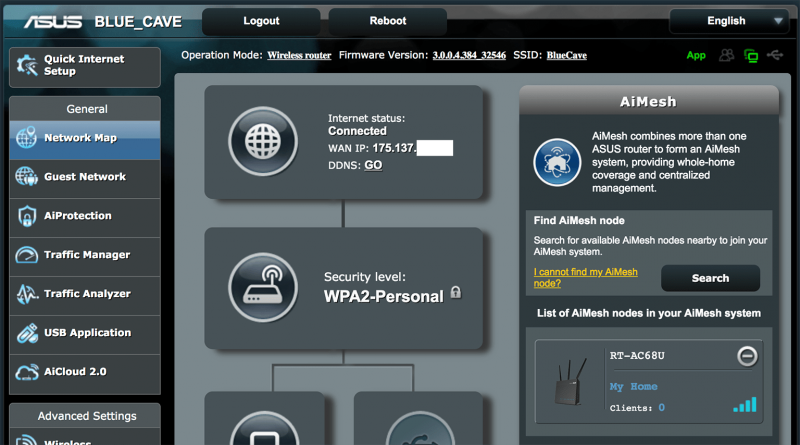Click the AiProtection shield lock icon
Image resolution: width=800 pixels, height=445 pixels.
(27, 216)
